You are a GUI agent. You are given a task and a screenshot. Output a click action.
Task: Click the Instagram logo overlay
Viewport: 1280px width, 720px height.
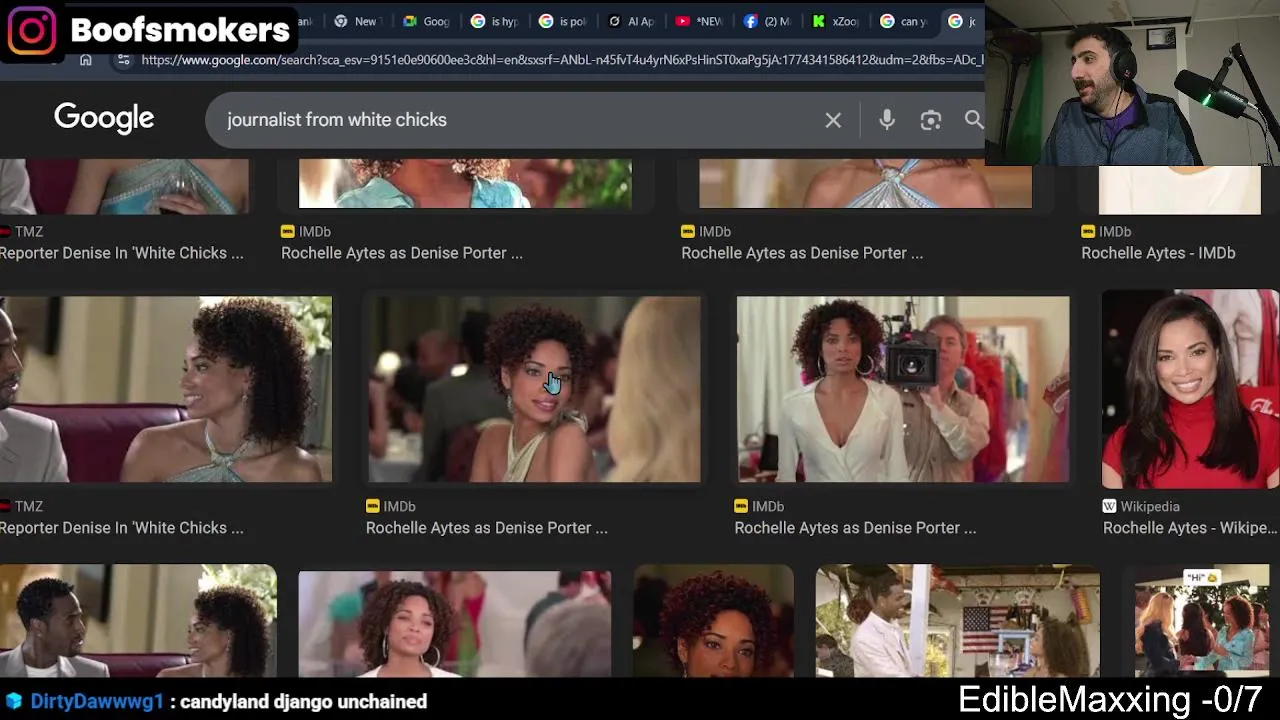pos(32,30)
